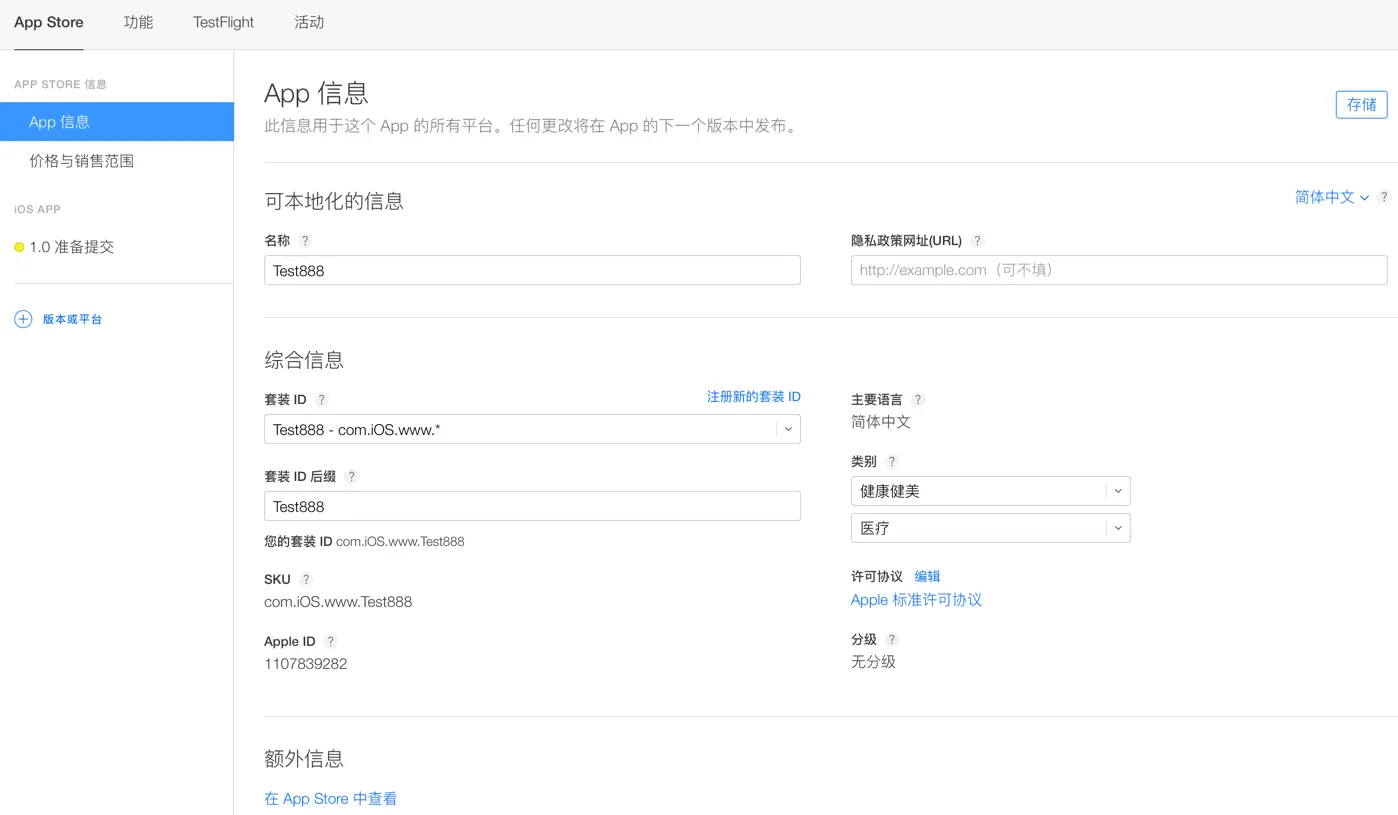Select App 信息 in the sidebar
The width and height of the screenshot is (1398, 815).
coord(117,122)
